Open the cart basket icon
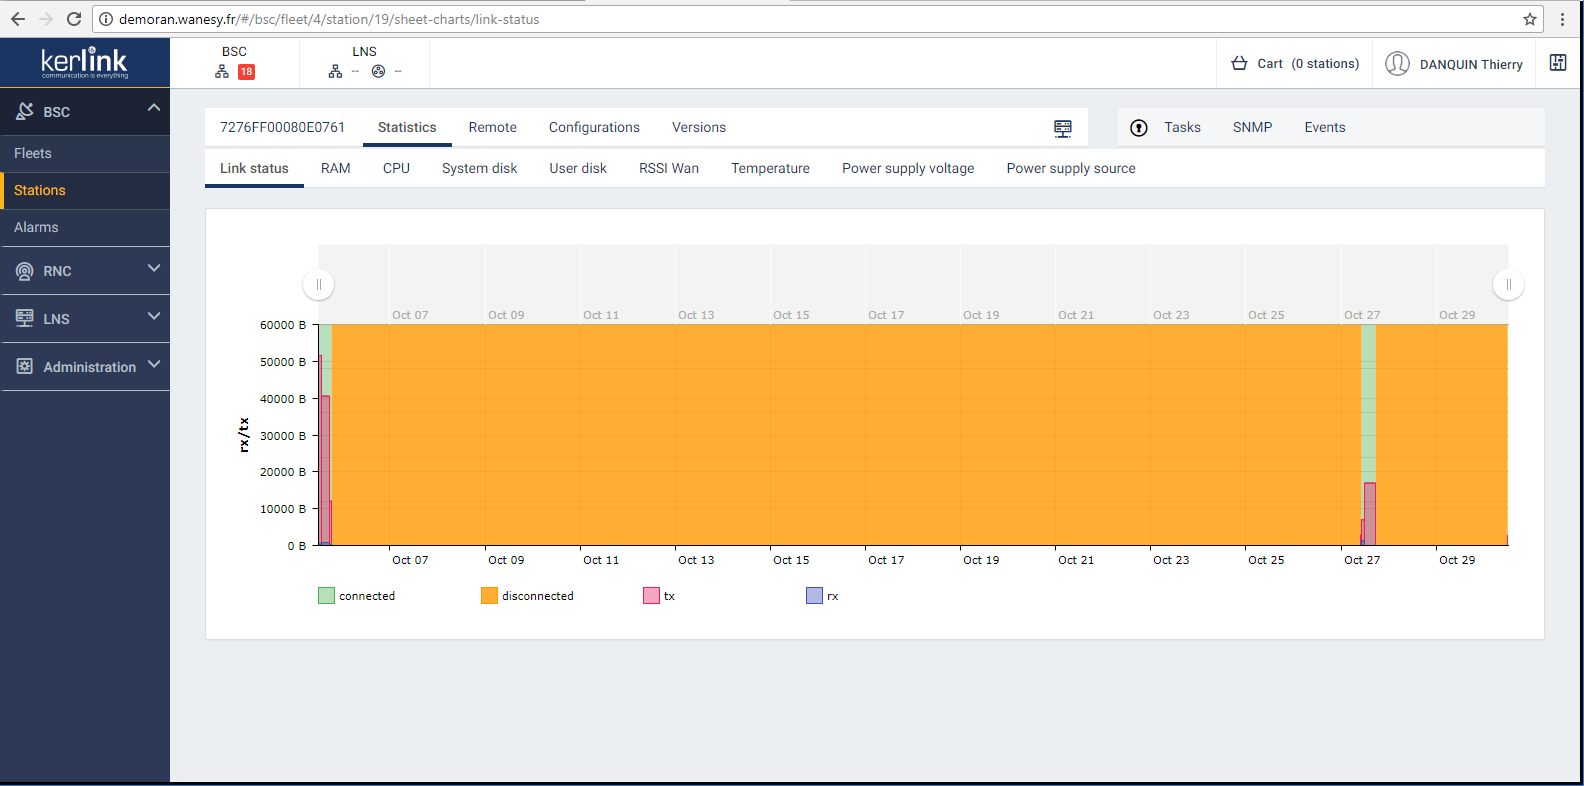Screen dimensions: 1584x786 [1239, 64]
